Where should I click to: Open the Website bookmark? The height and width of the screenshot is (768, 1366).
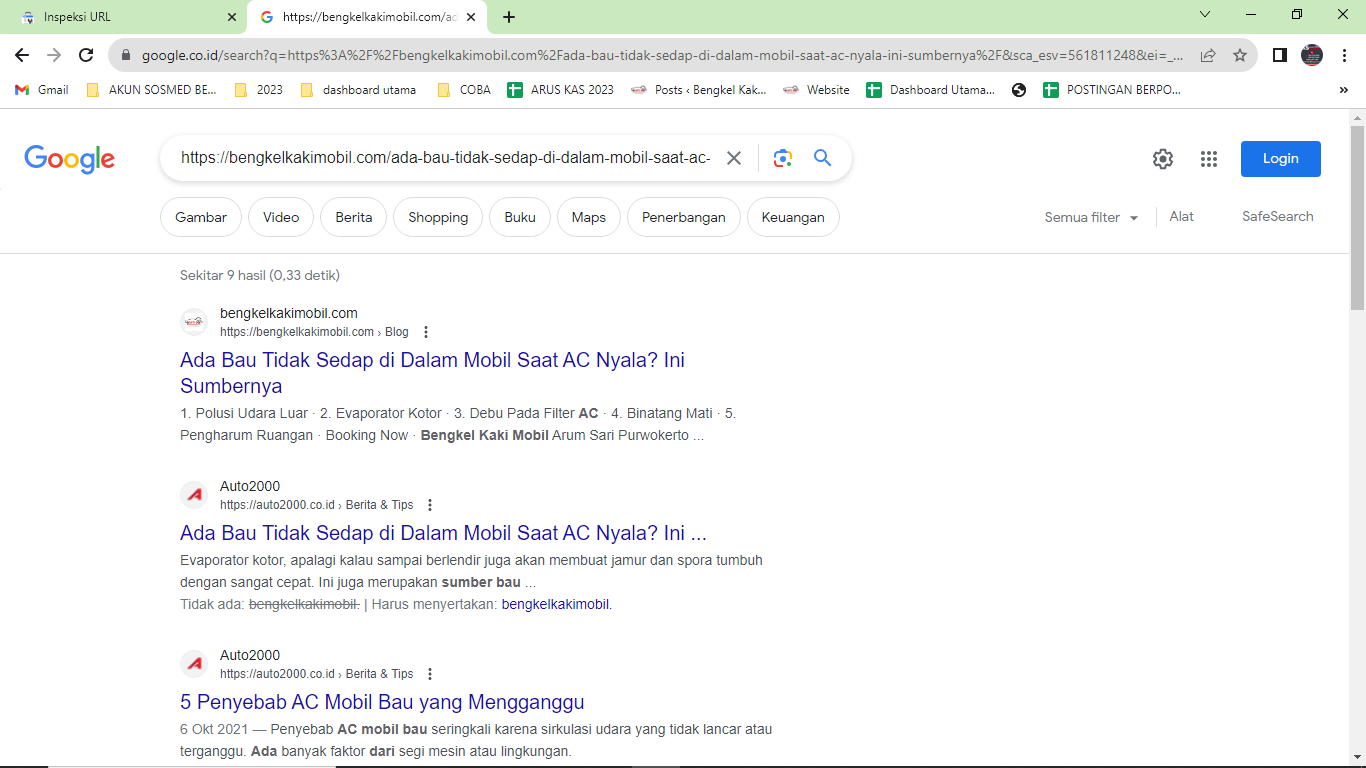coord(816,90)
